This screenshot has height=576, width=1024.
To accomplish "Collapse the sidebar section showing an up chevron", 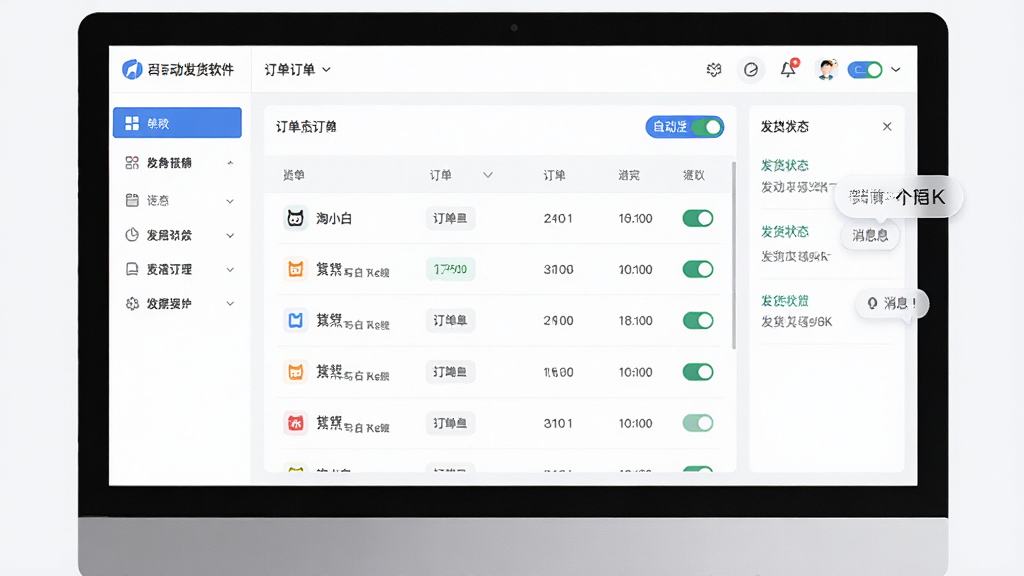I will 230,163.
